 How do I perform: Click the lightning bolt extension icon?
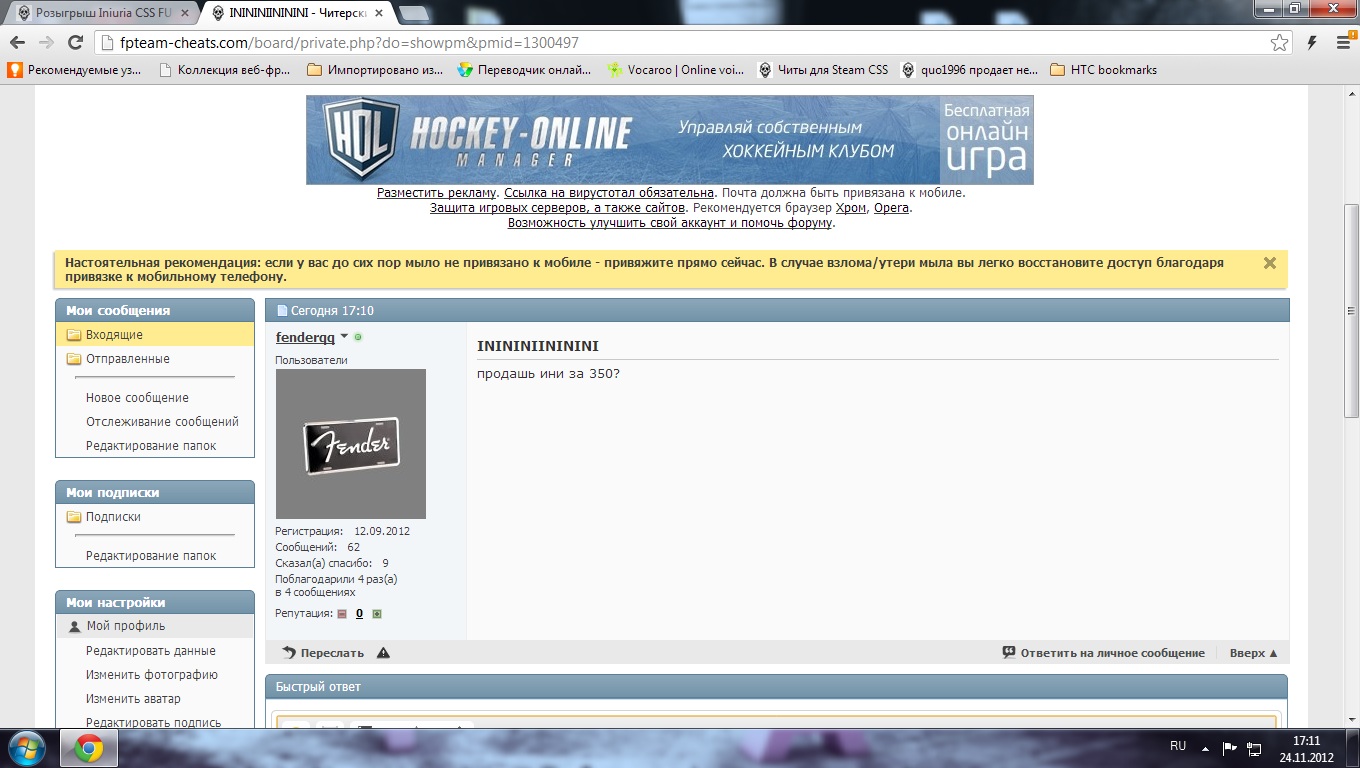(x=1312, y=43)
